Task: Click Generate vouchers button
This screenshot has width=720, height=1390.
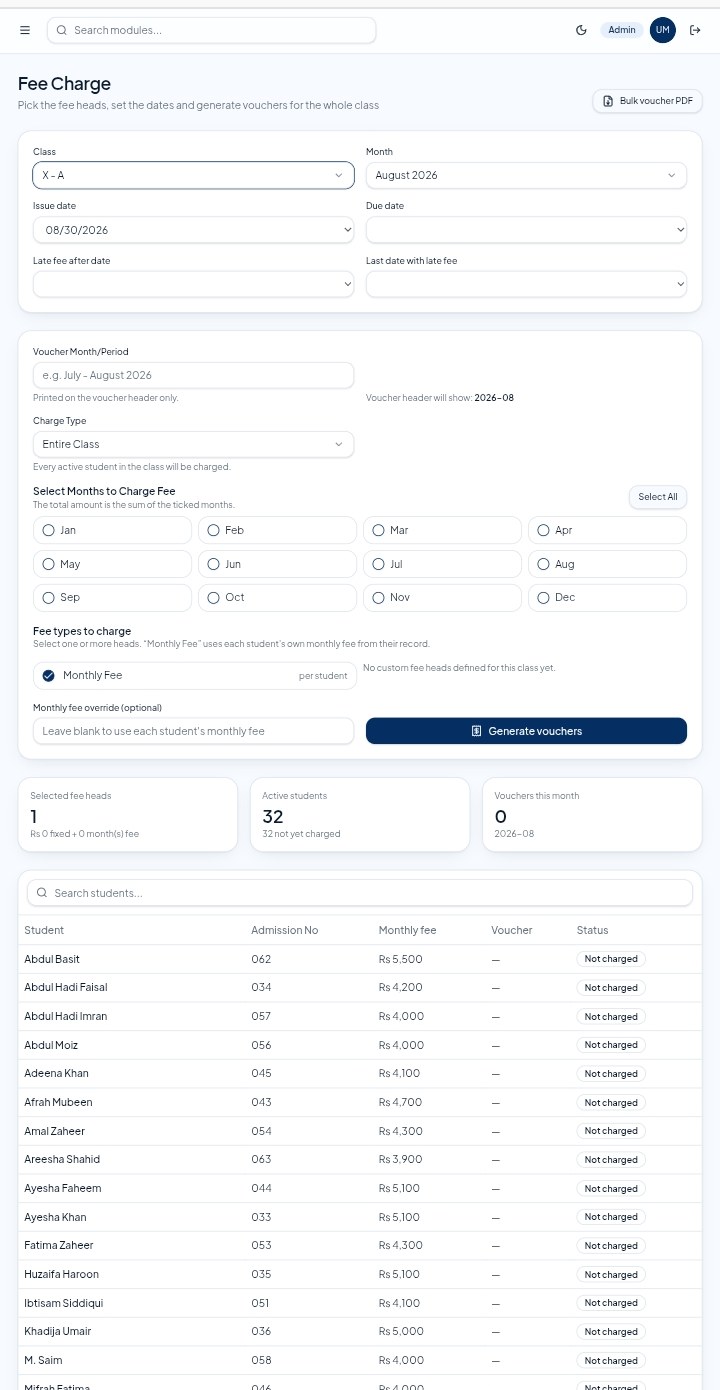Action: (x=526, y=731)
